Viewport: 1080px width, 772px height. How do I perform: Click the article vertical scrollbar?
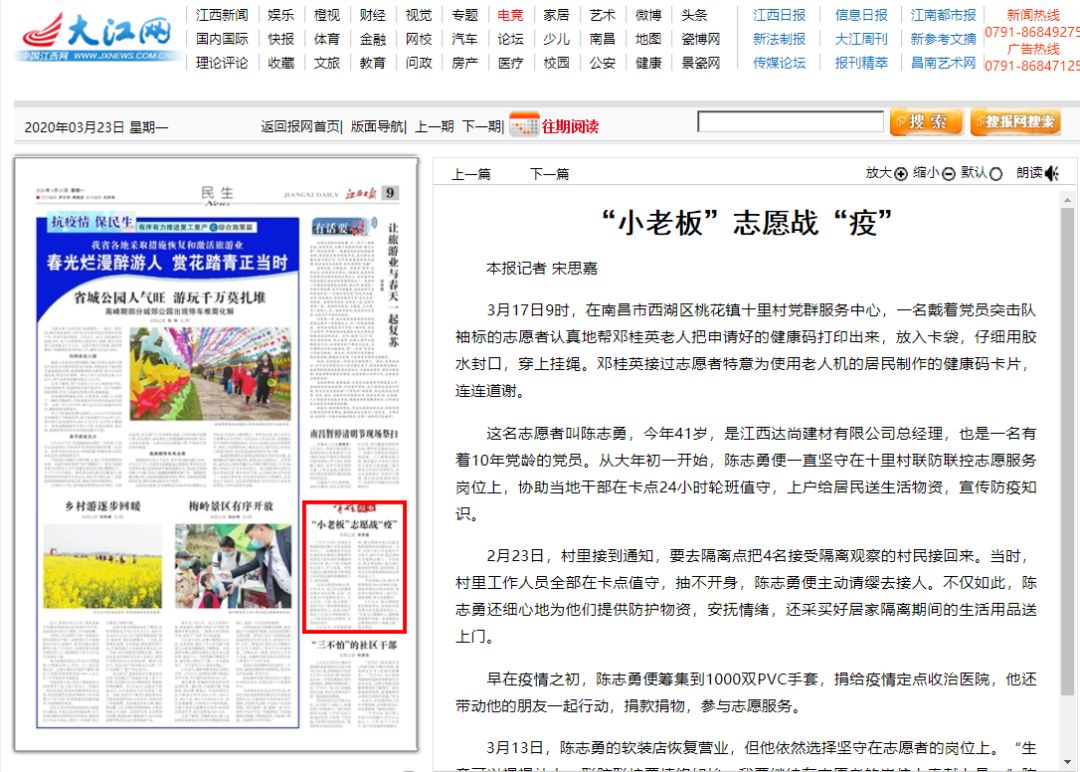pyautogui.click(x=1069, y=450)
